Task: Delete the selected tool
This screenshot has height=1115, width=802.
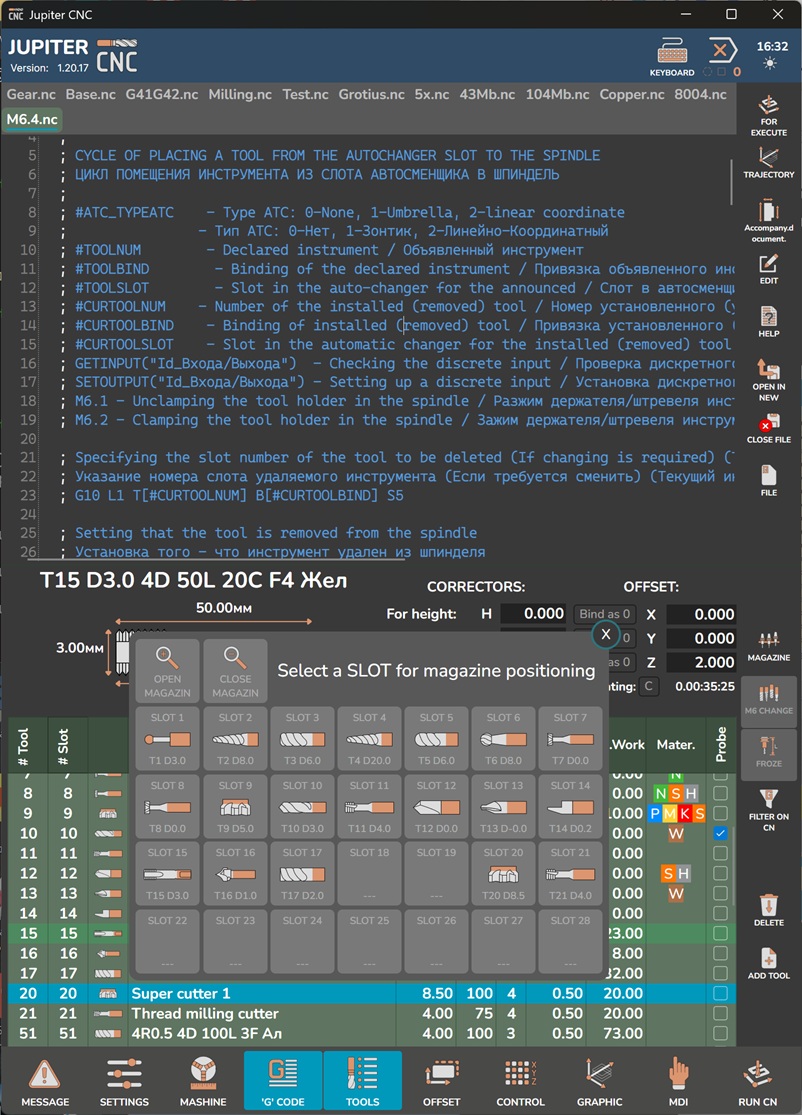Action: coord(768,909)
